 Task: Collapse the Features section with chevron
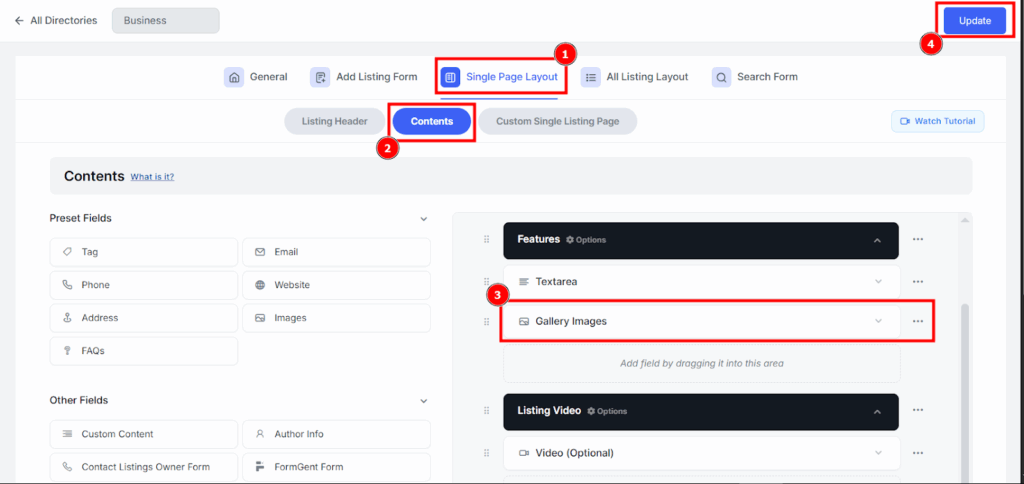(877, 240)
